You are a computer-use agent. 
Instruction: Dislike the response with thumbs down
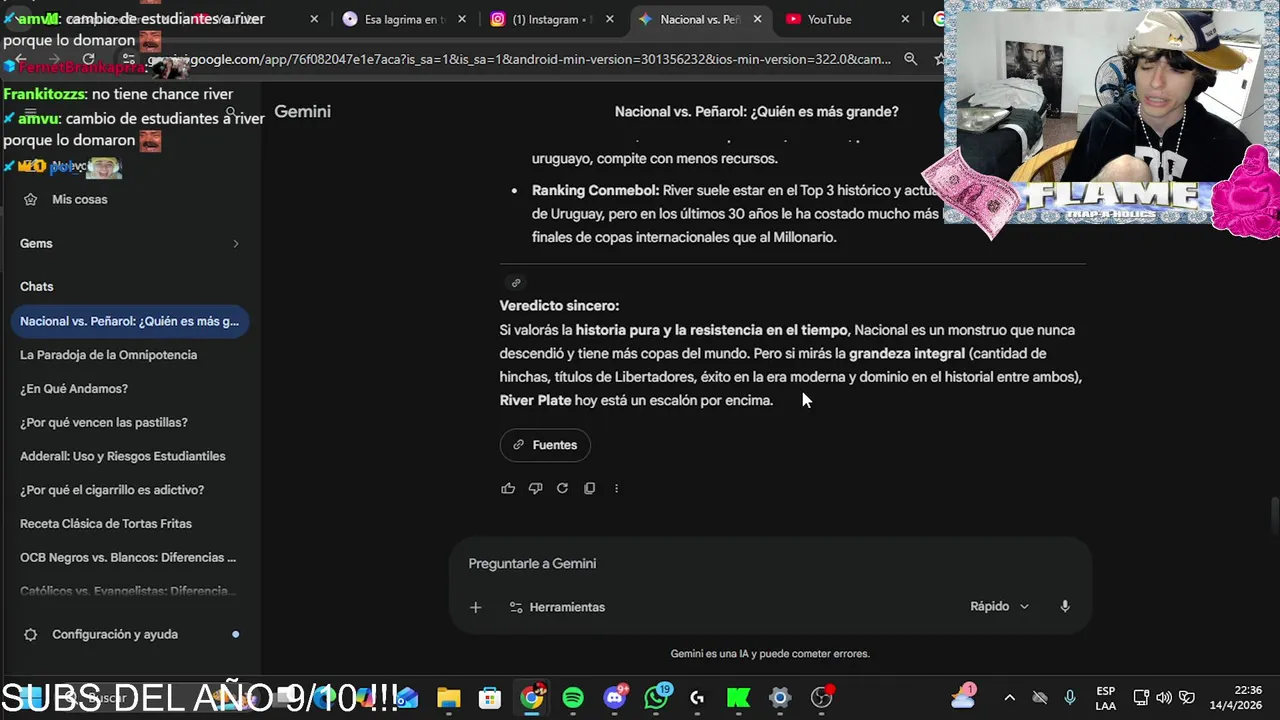coord(535,488)
